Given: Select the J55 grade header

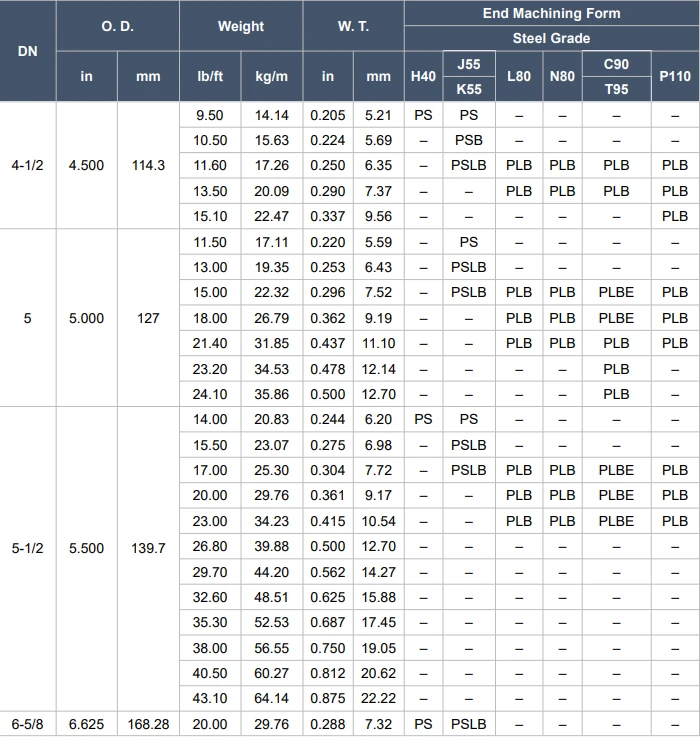Looking at the screenshot, I should pyautogui.click(x=469, y=63).
